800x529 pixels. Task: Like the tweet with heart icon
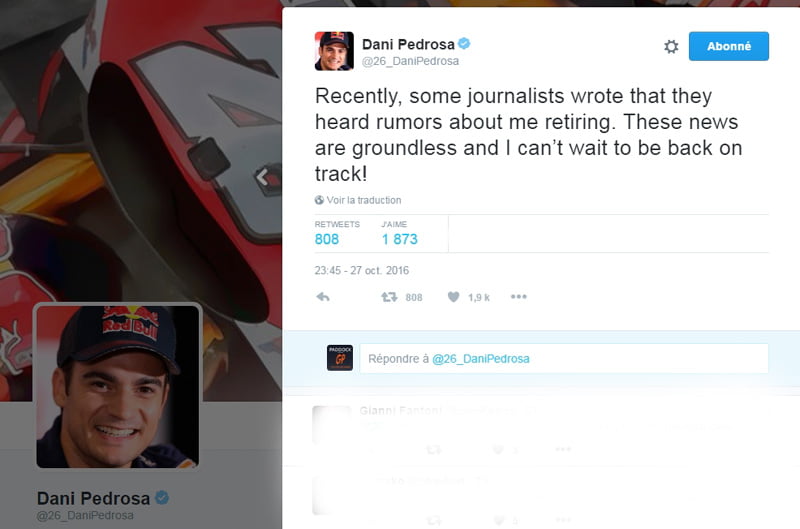454,297
